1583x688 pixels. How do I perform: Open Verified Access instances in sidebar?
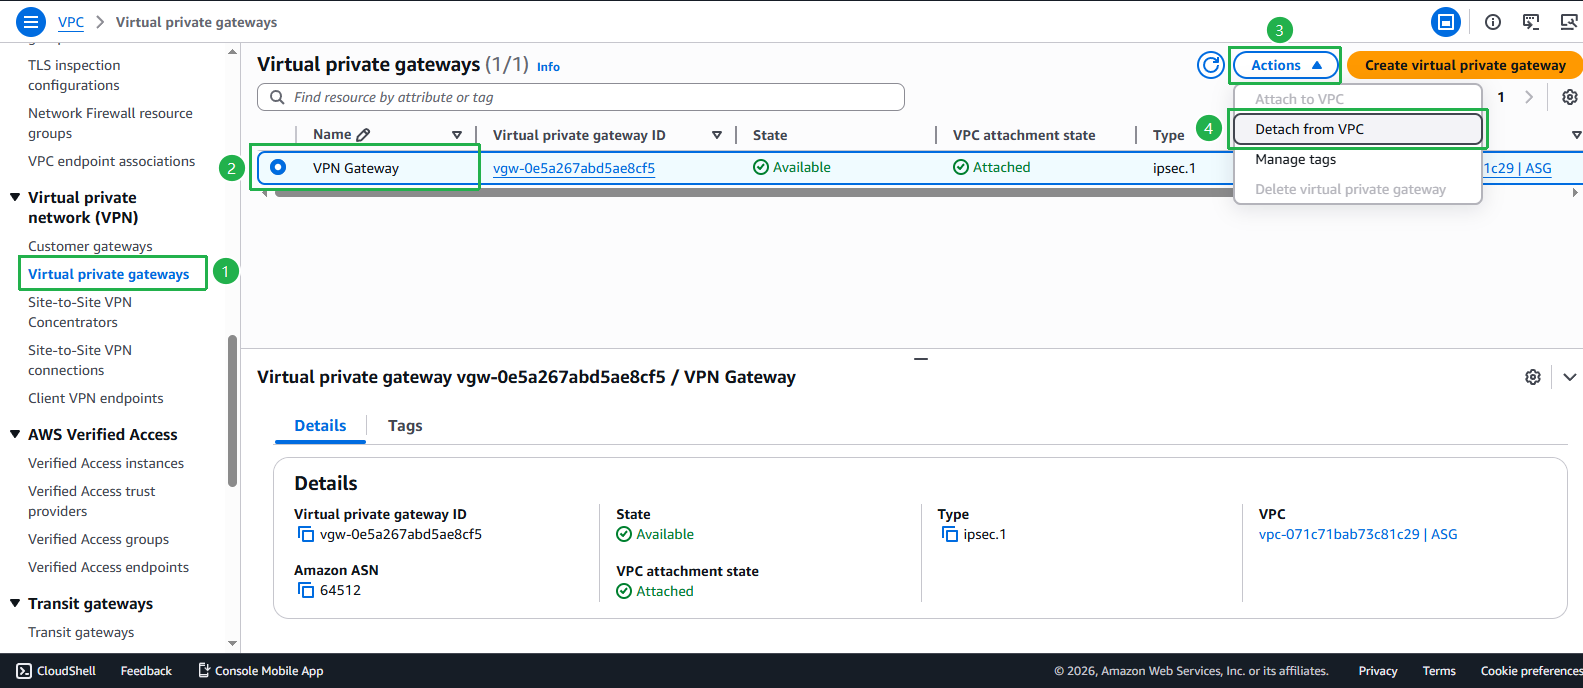(x=106, y=463)
